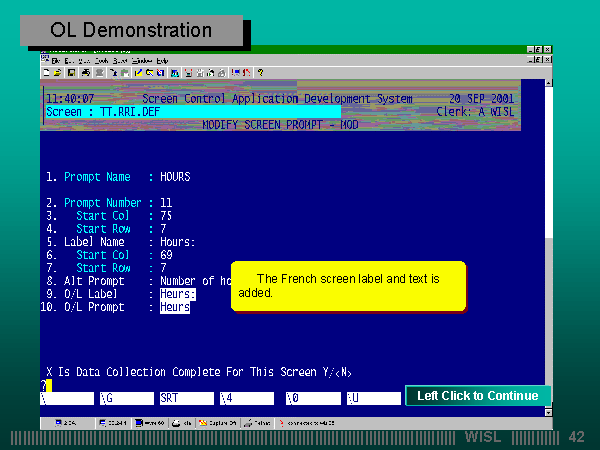Click the function key box labeled \4
Image resolution: width=600 pixels, height=450 pixels.
click(x=246, y=397)
